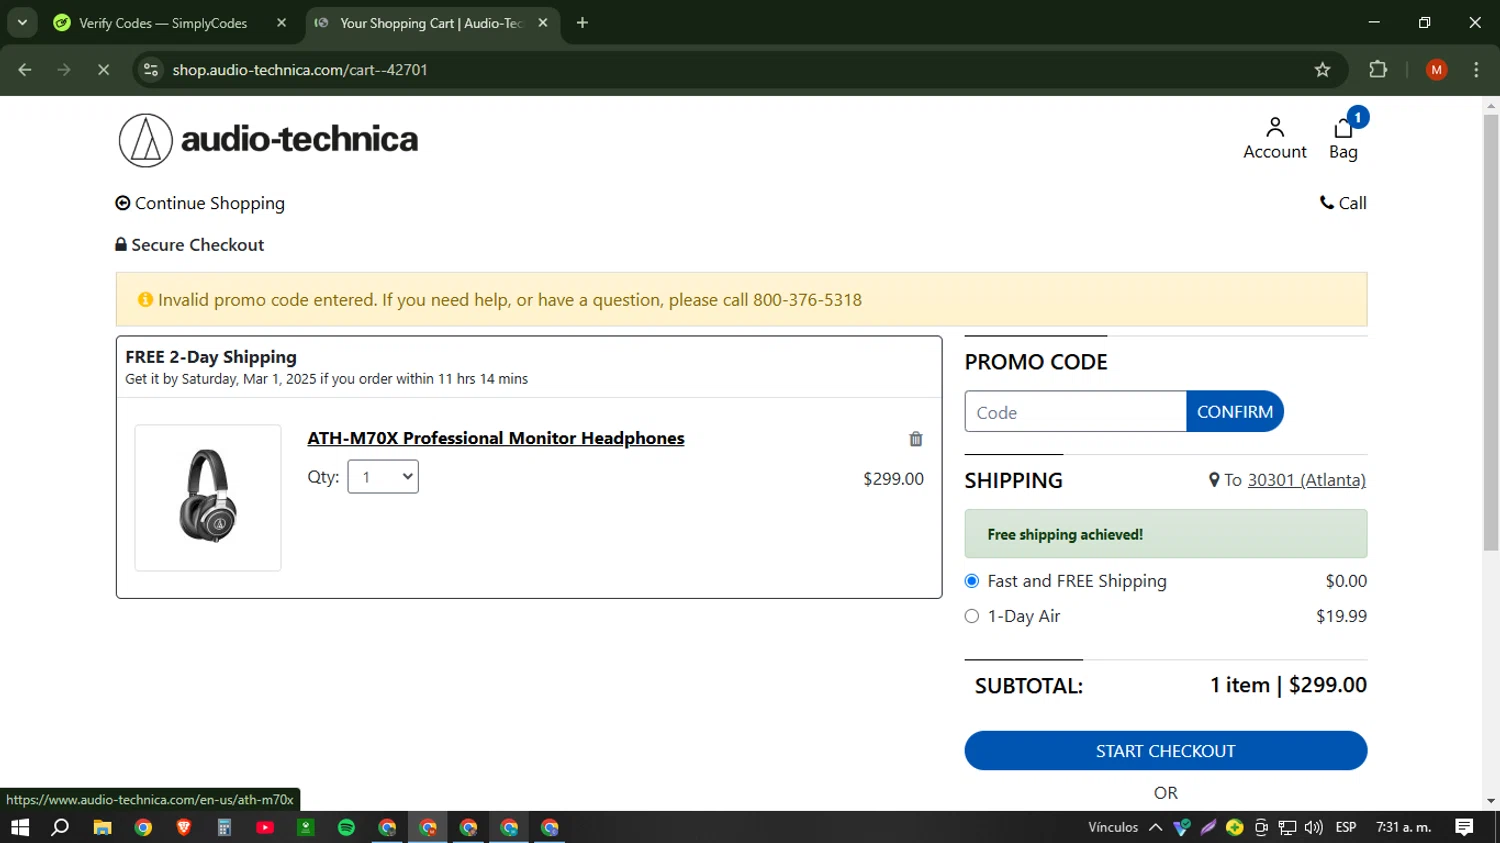Click the address bar URL
1500x843 pixels.
coord(300,70)
